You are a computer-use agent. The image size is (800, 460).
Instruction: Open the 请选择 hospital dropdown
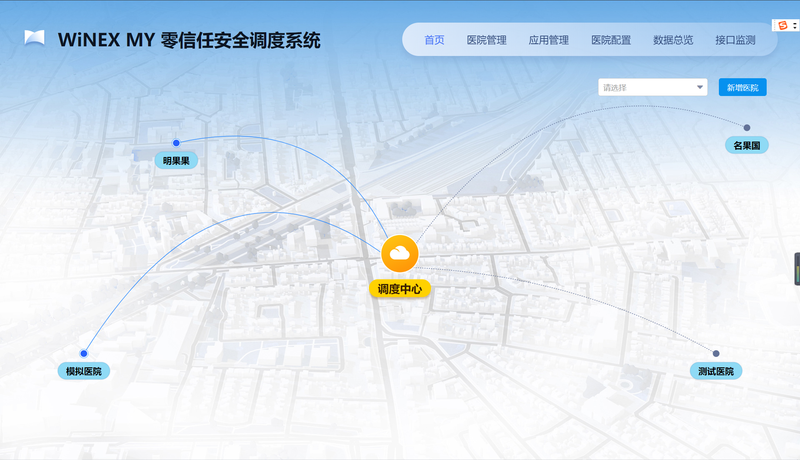653,87
